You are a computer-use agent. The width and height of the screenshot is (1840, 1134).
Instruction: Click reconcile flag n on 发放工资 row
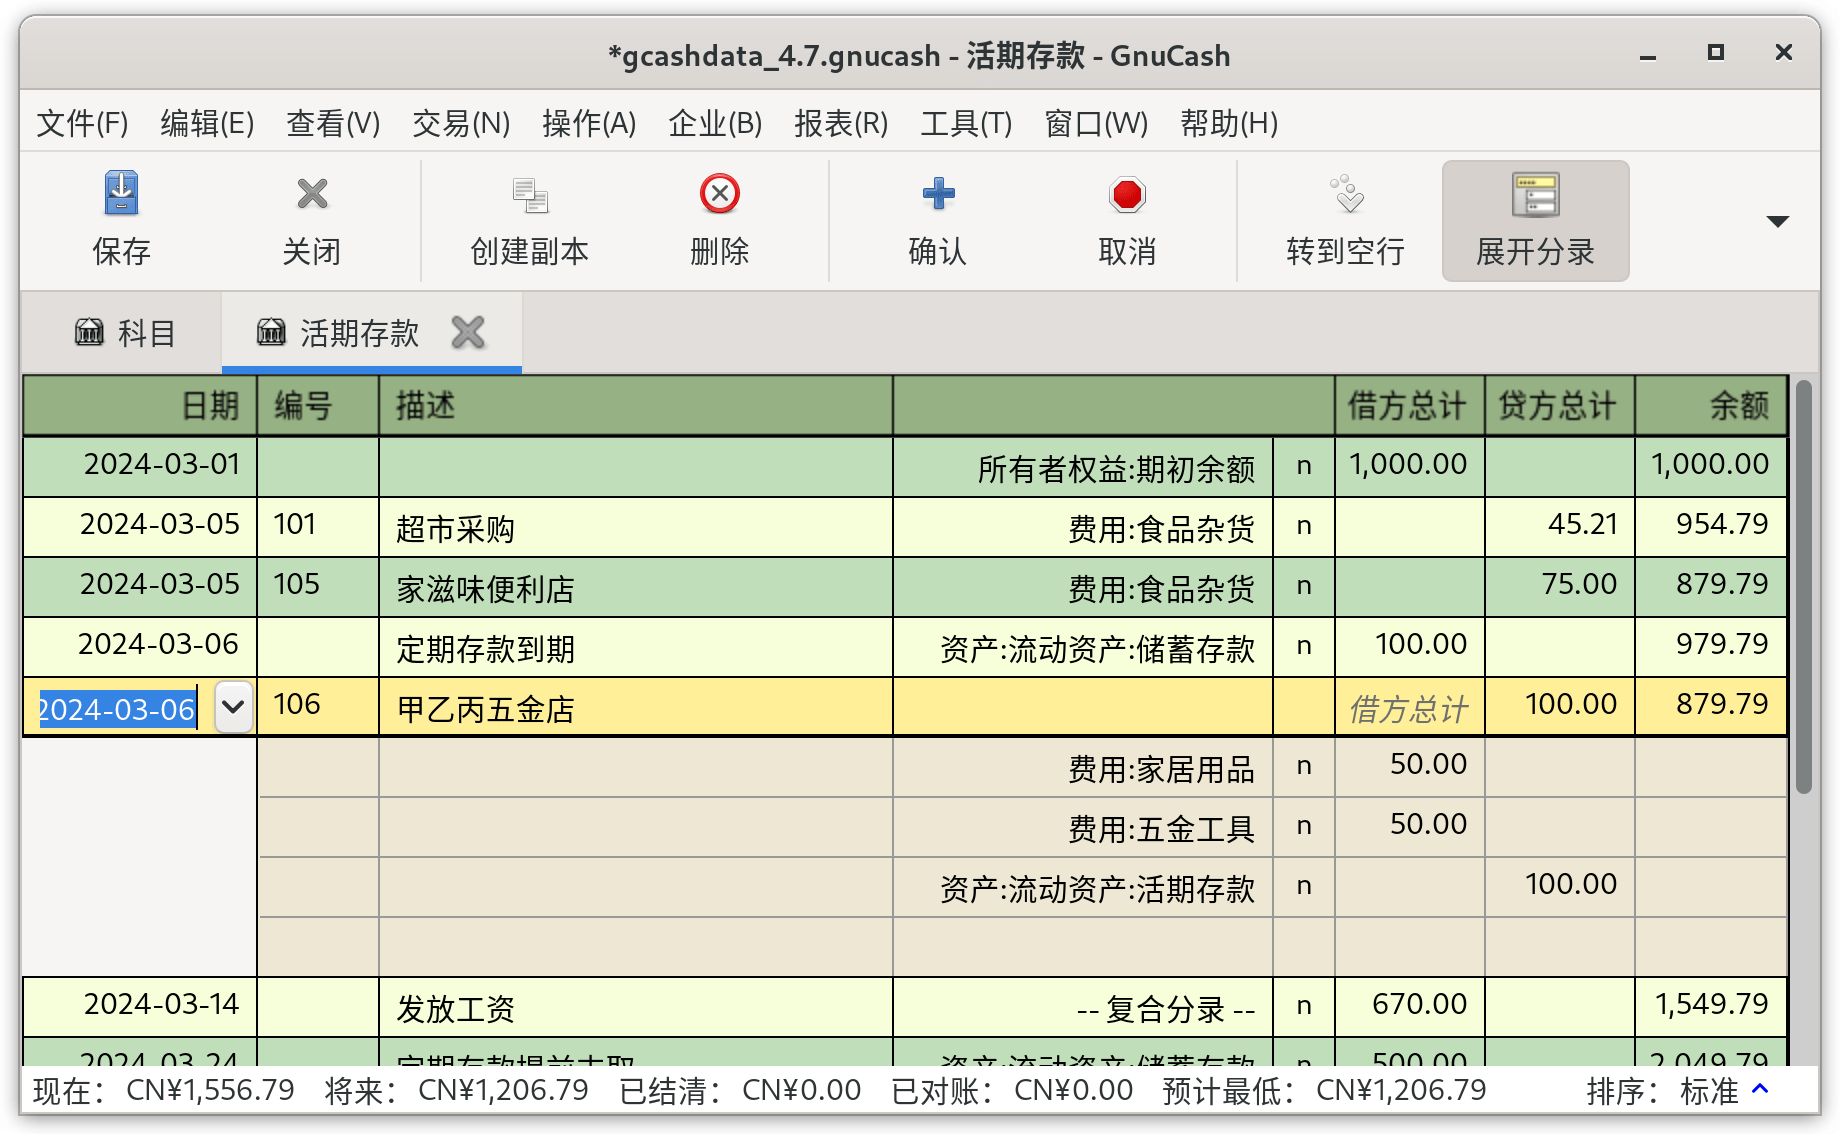[1303, 1007]
